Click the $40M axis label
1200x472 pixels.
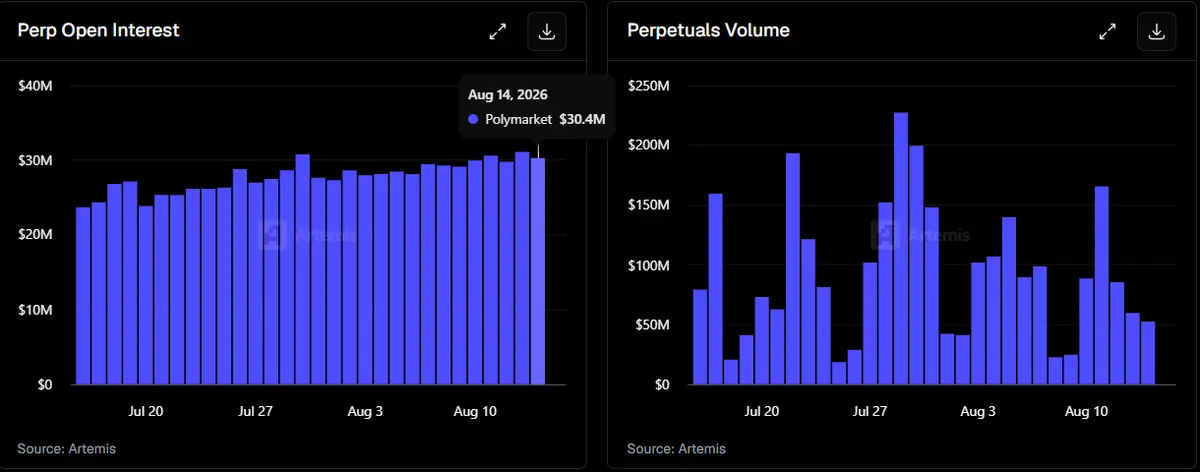point(35,86)
